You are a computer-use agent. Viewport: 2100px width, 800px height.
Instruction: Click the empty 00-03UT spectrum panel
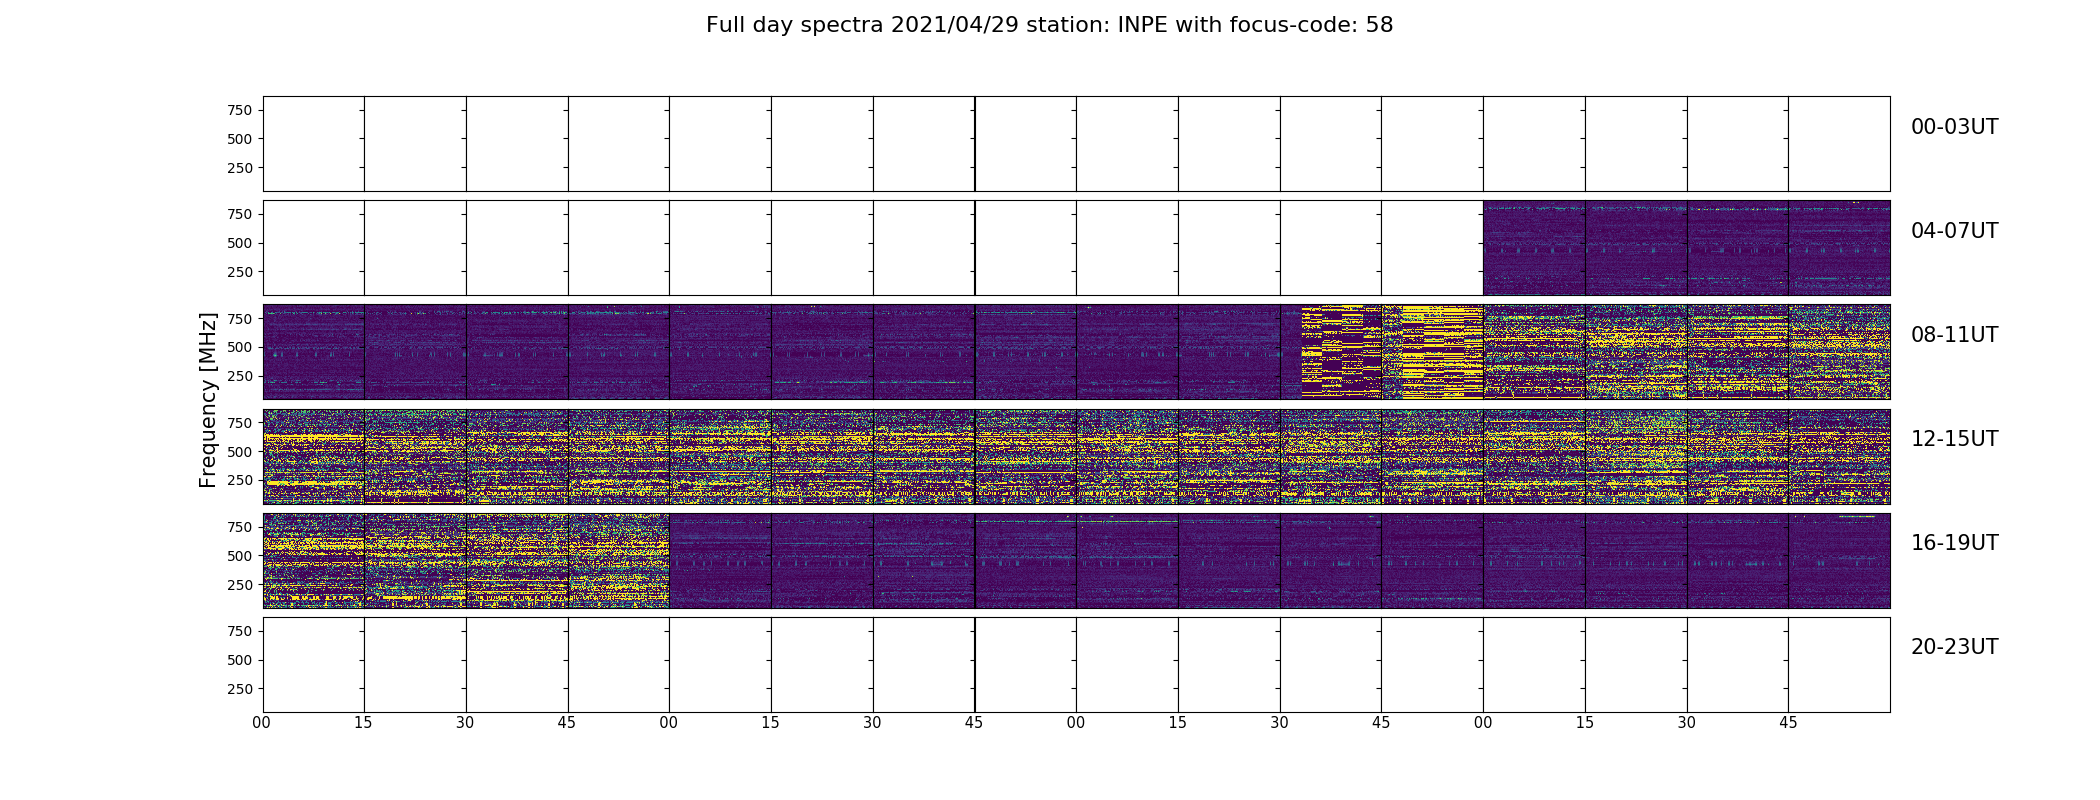coord(1076,144)
